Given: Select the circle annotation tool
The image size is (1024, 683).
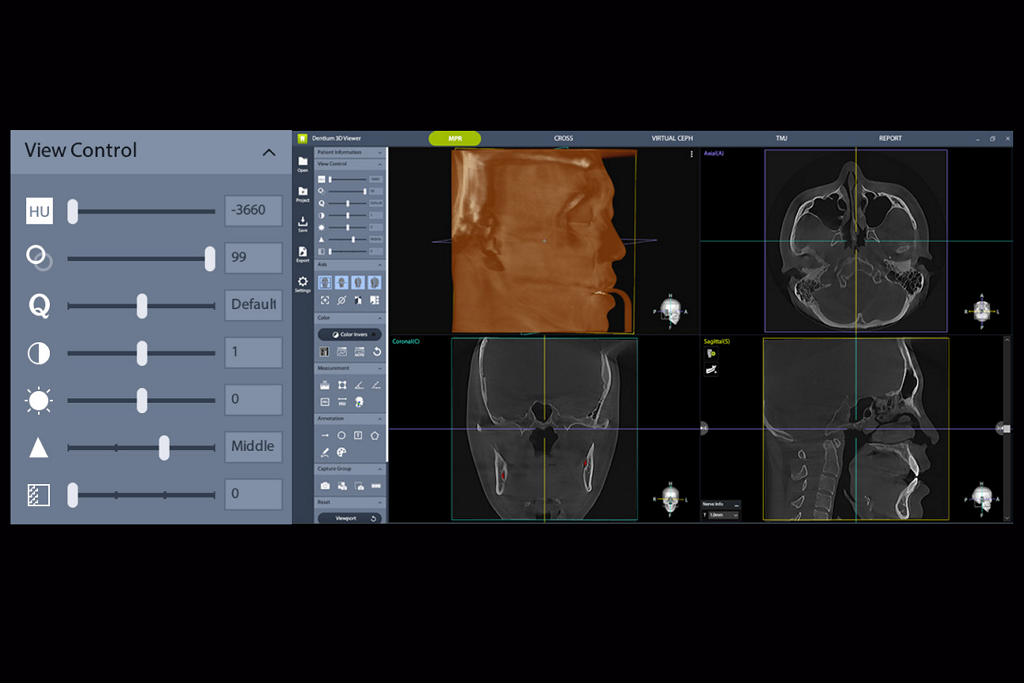Looking at the screenshot, I should tap(342, 436).
